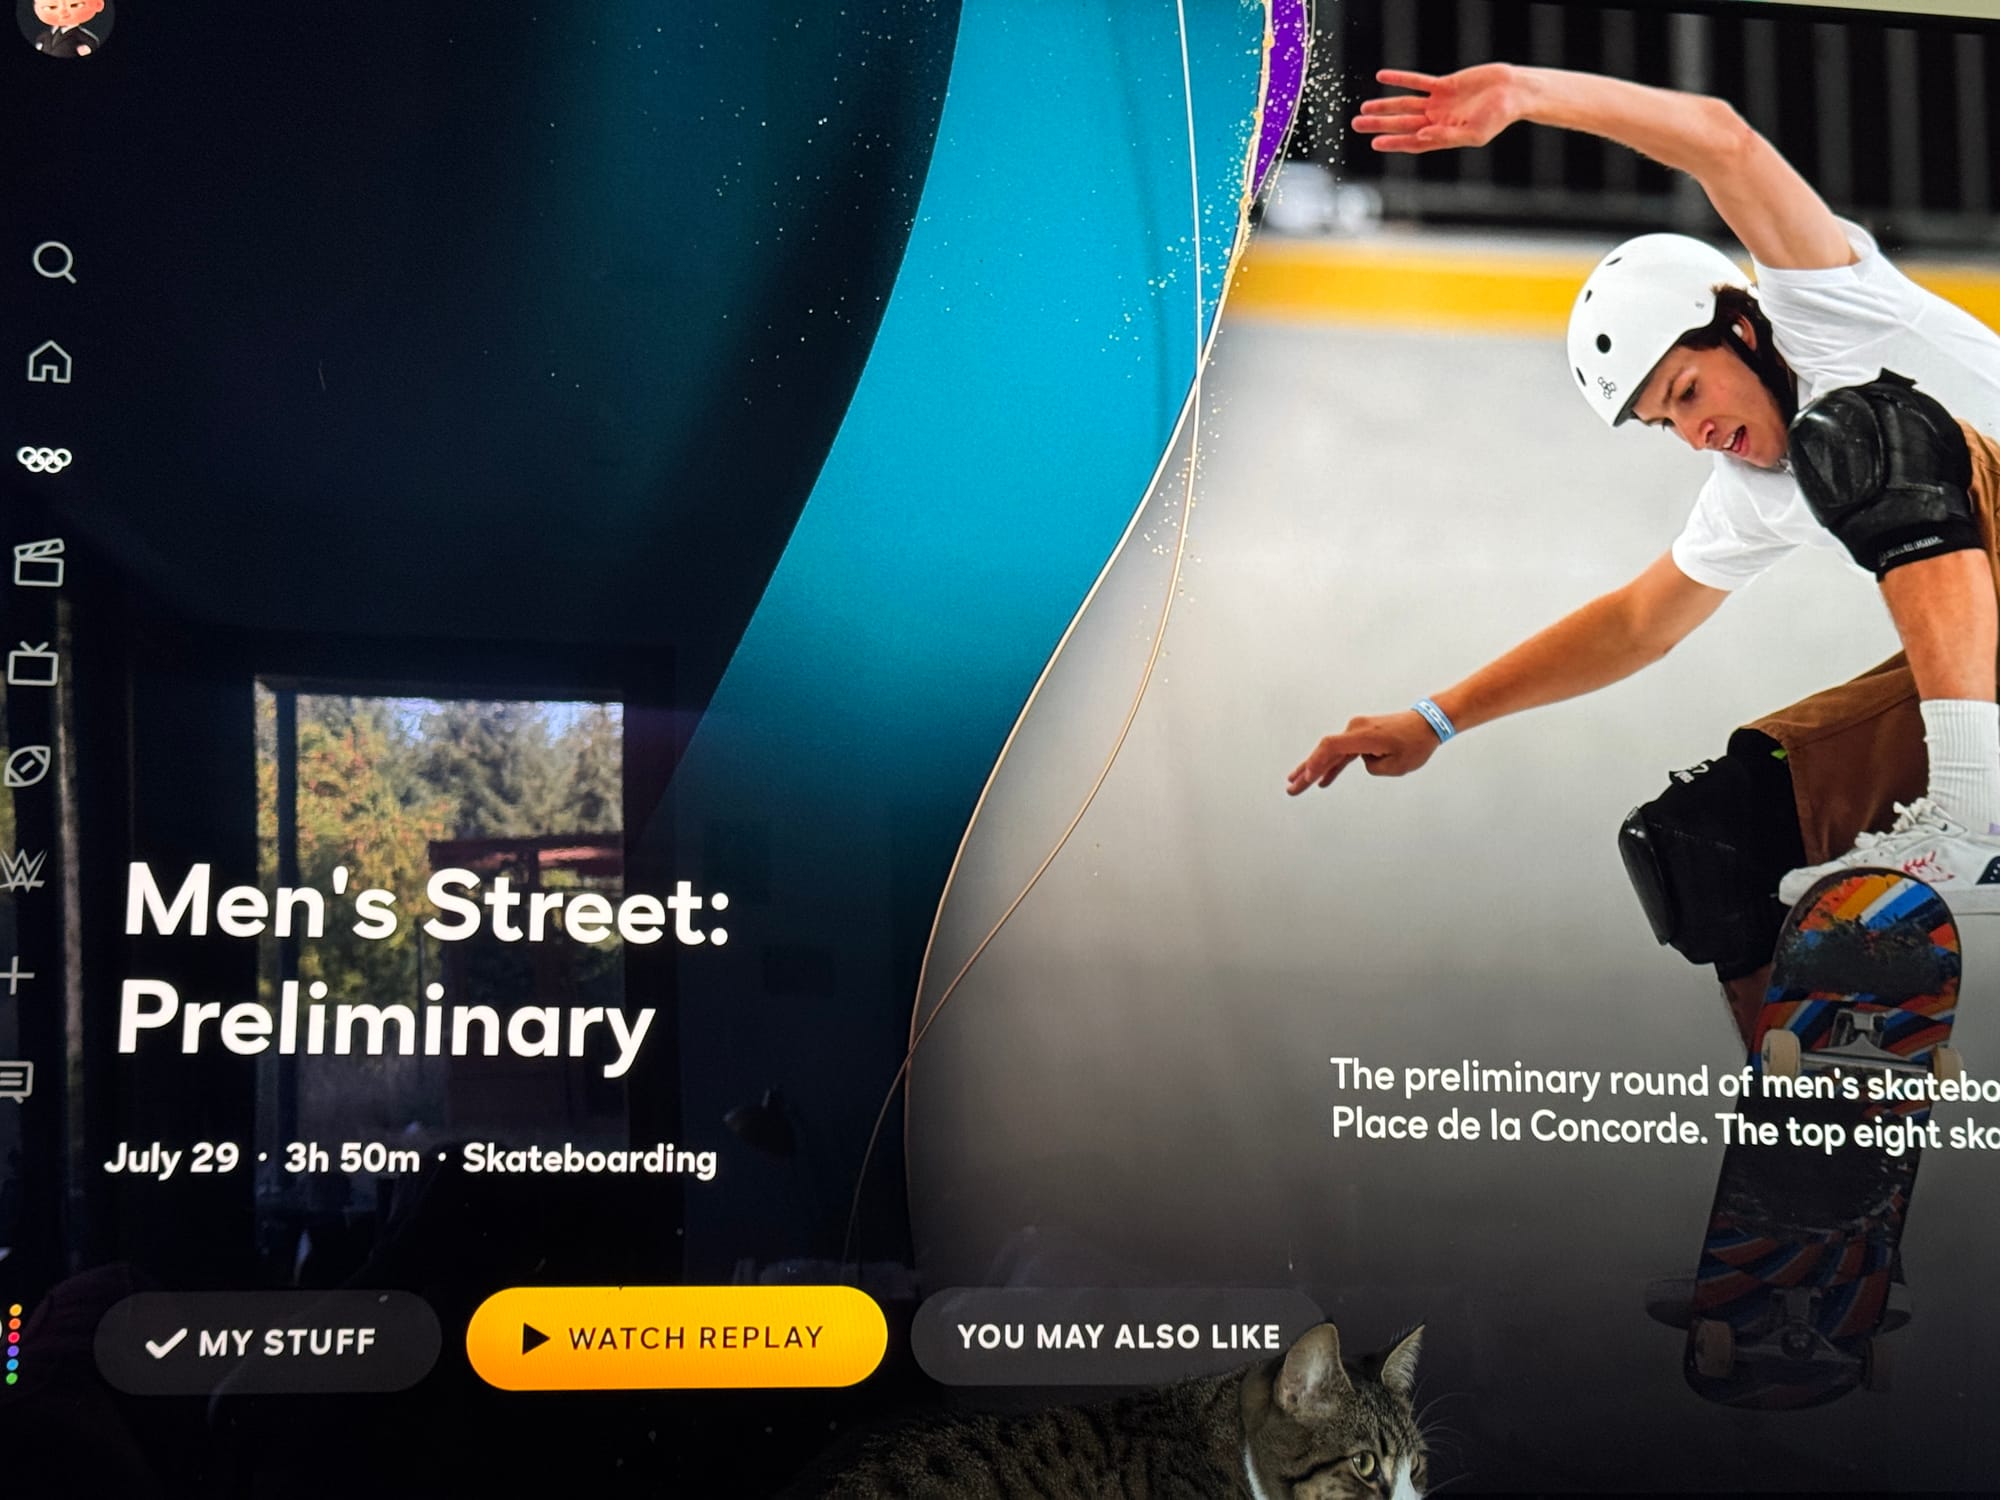
Task: Open TV shows via the television icon
Action: click(x=34, y=663)
